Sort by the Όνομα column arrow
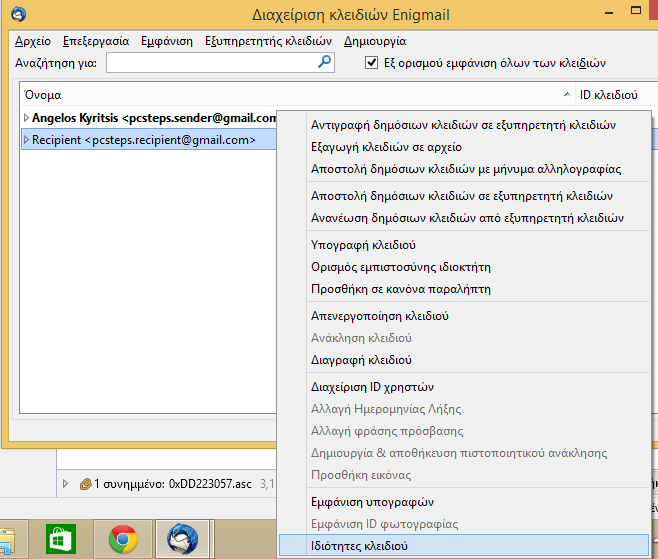Image resolution: width=658 pixels, height=559 pixels. click(567, 94)
